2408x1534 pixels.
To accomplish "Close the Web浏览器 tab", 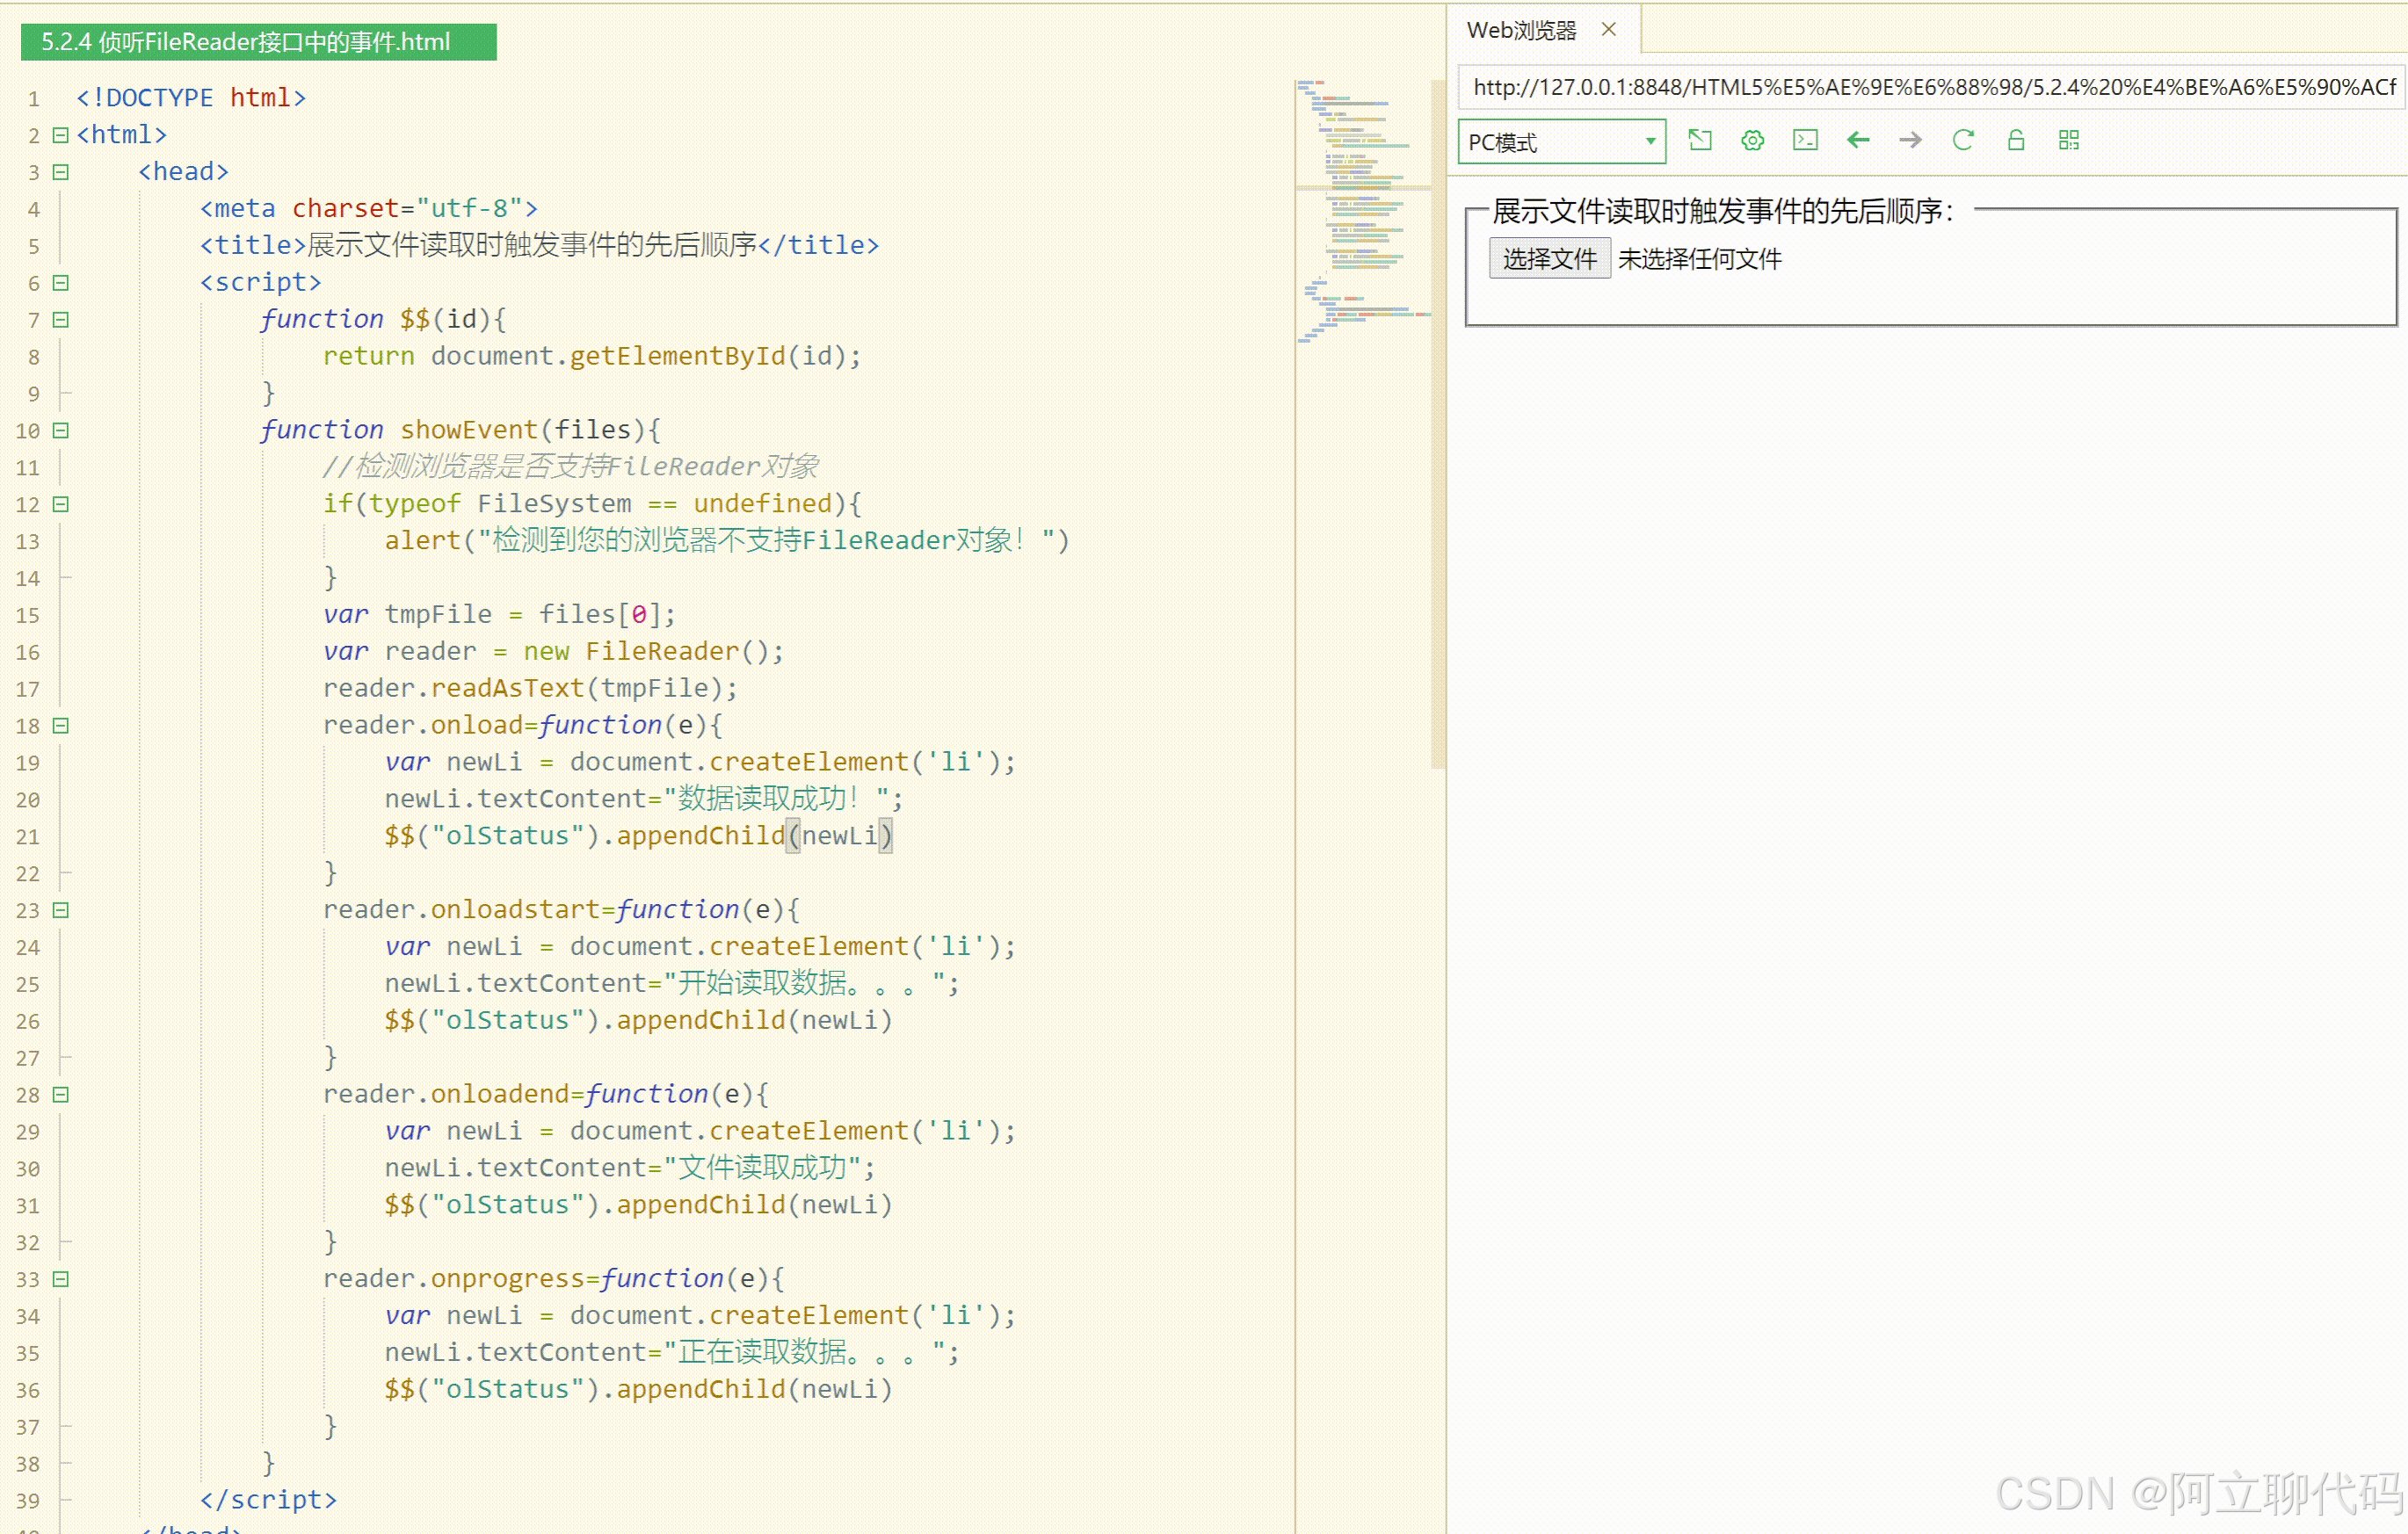I will point(1609,29).
